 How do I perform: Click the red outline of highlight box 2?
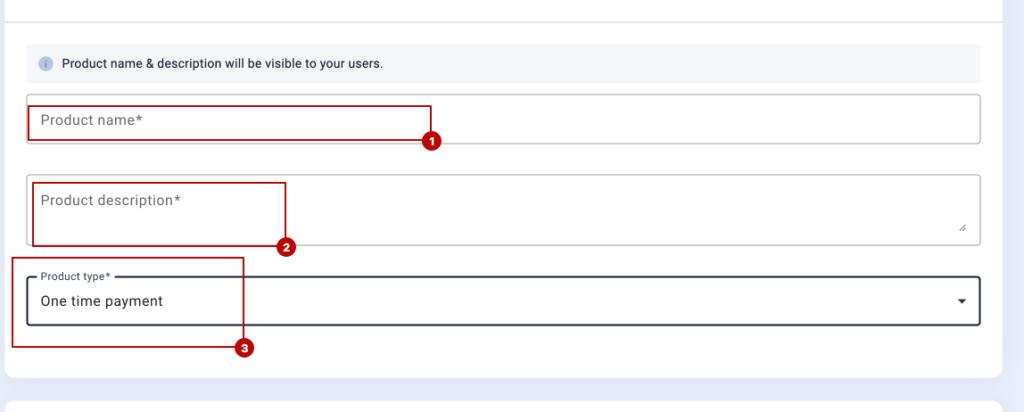pos(159,183)
